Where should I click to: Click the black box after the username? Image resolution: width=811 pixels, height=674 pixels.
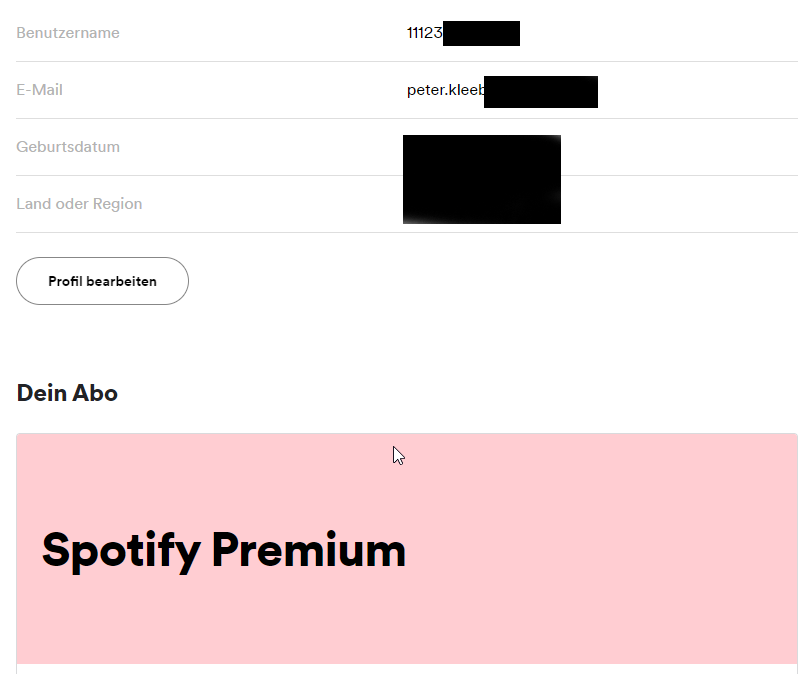click(481, 33)
